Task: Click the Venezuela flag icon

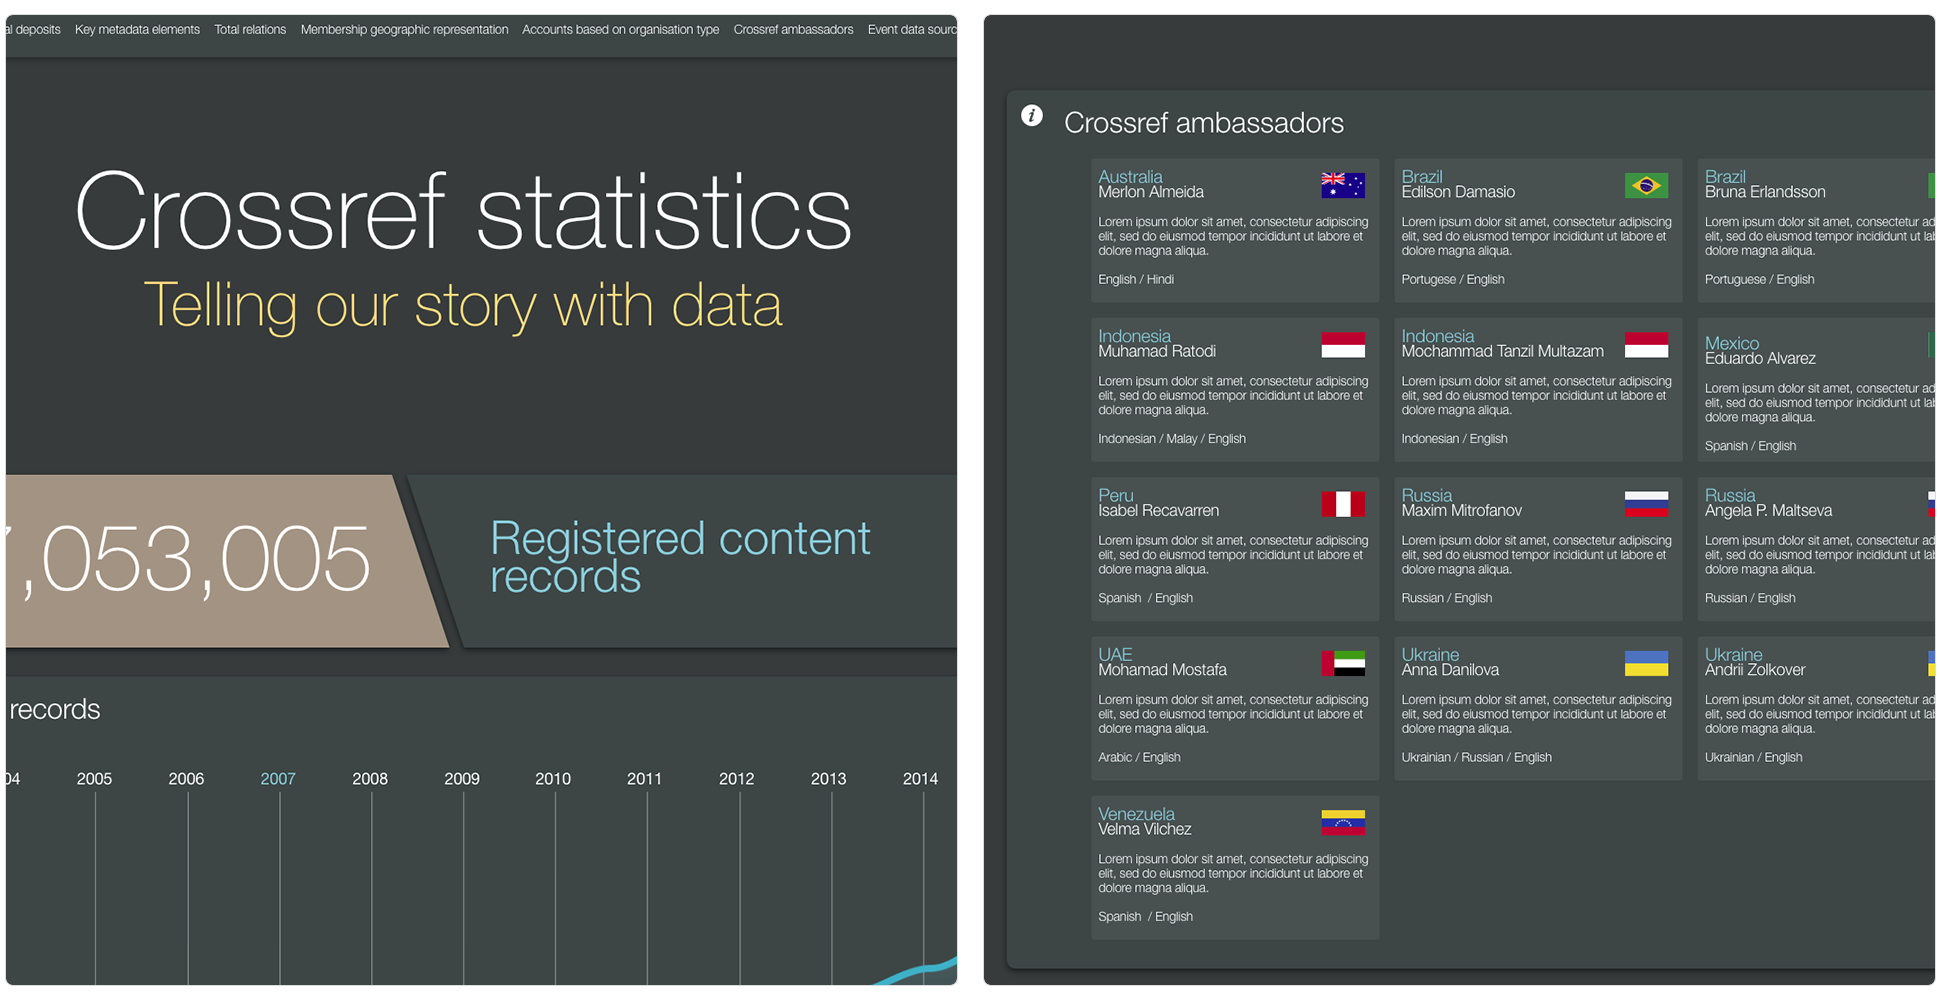Action: click(x=1342, y=823)
